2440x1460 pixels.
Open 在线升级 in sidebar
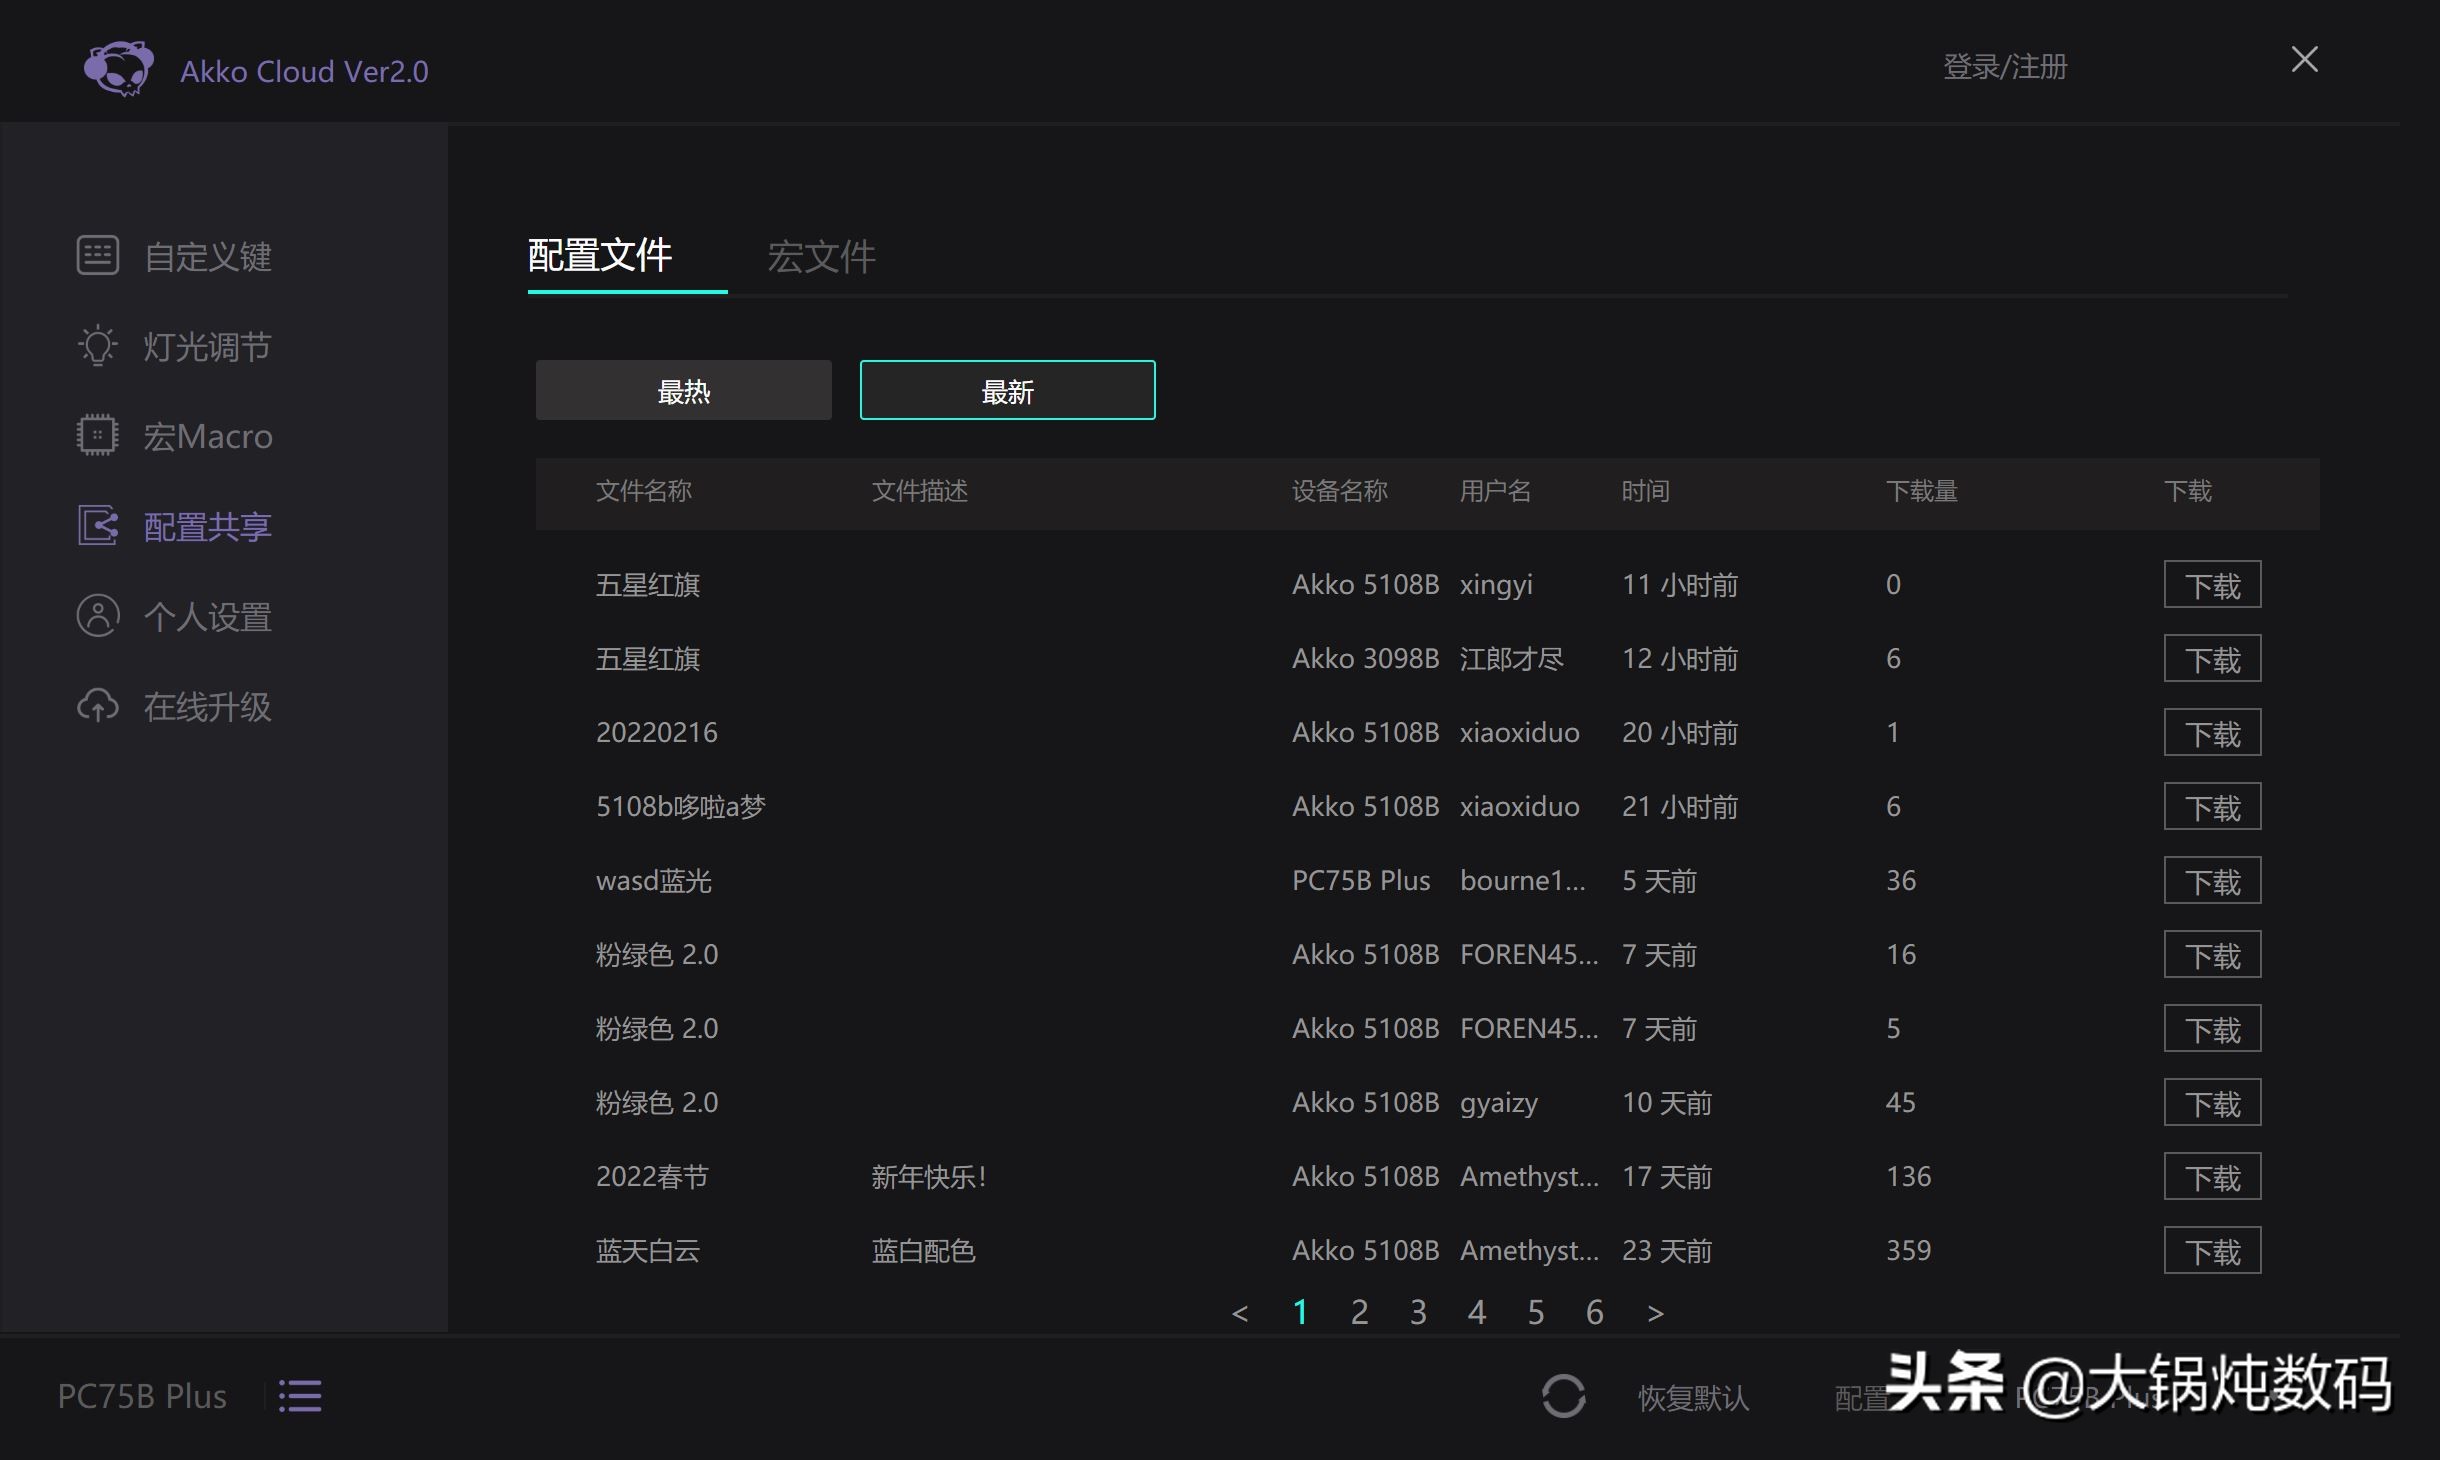click(x=207, y=706)
